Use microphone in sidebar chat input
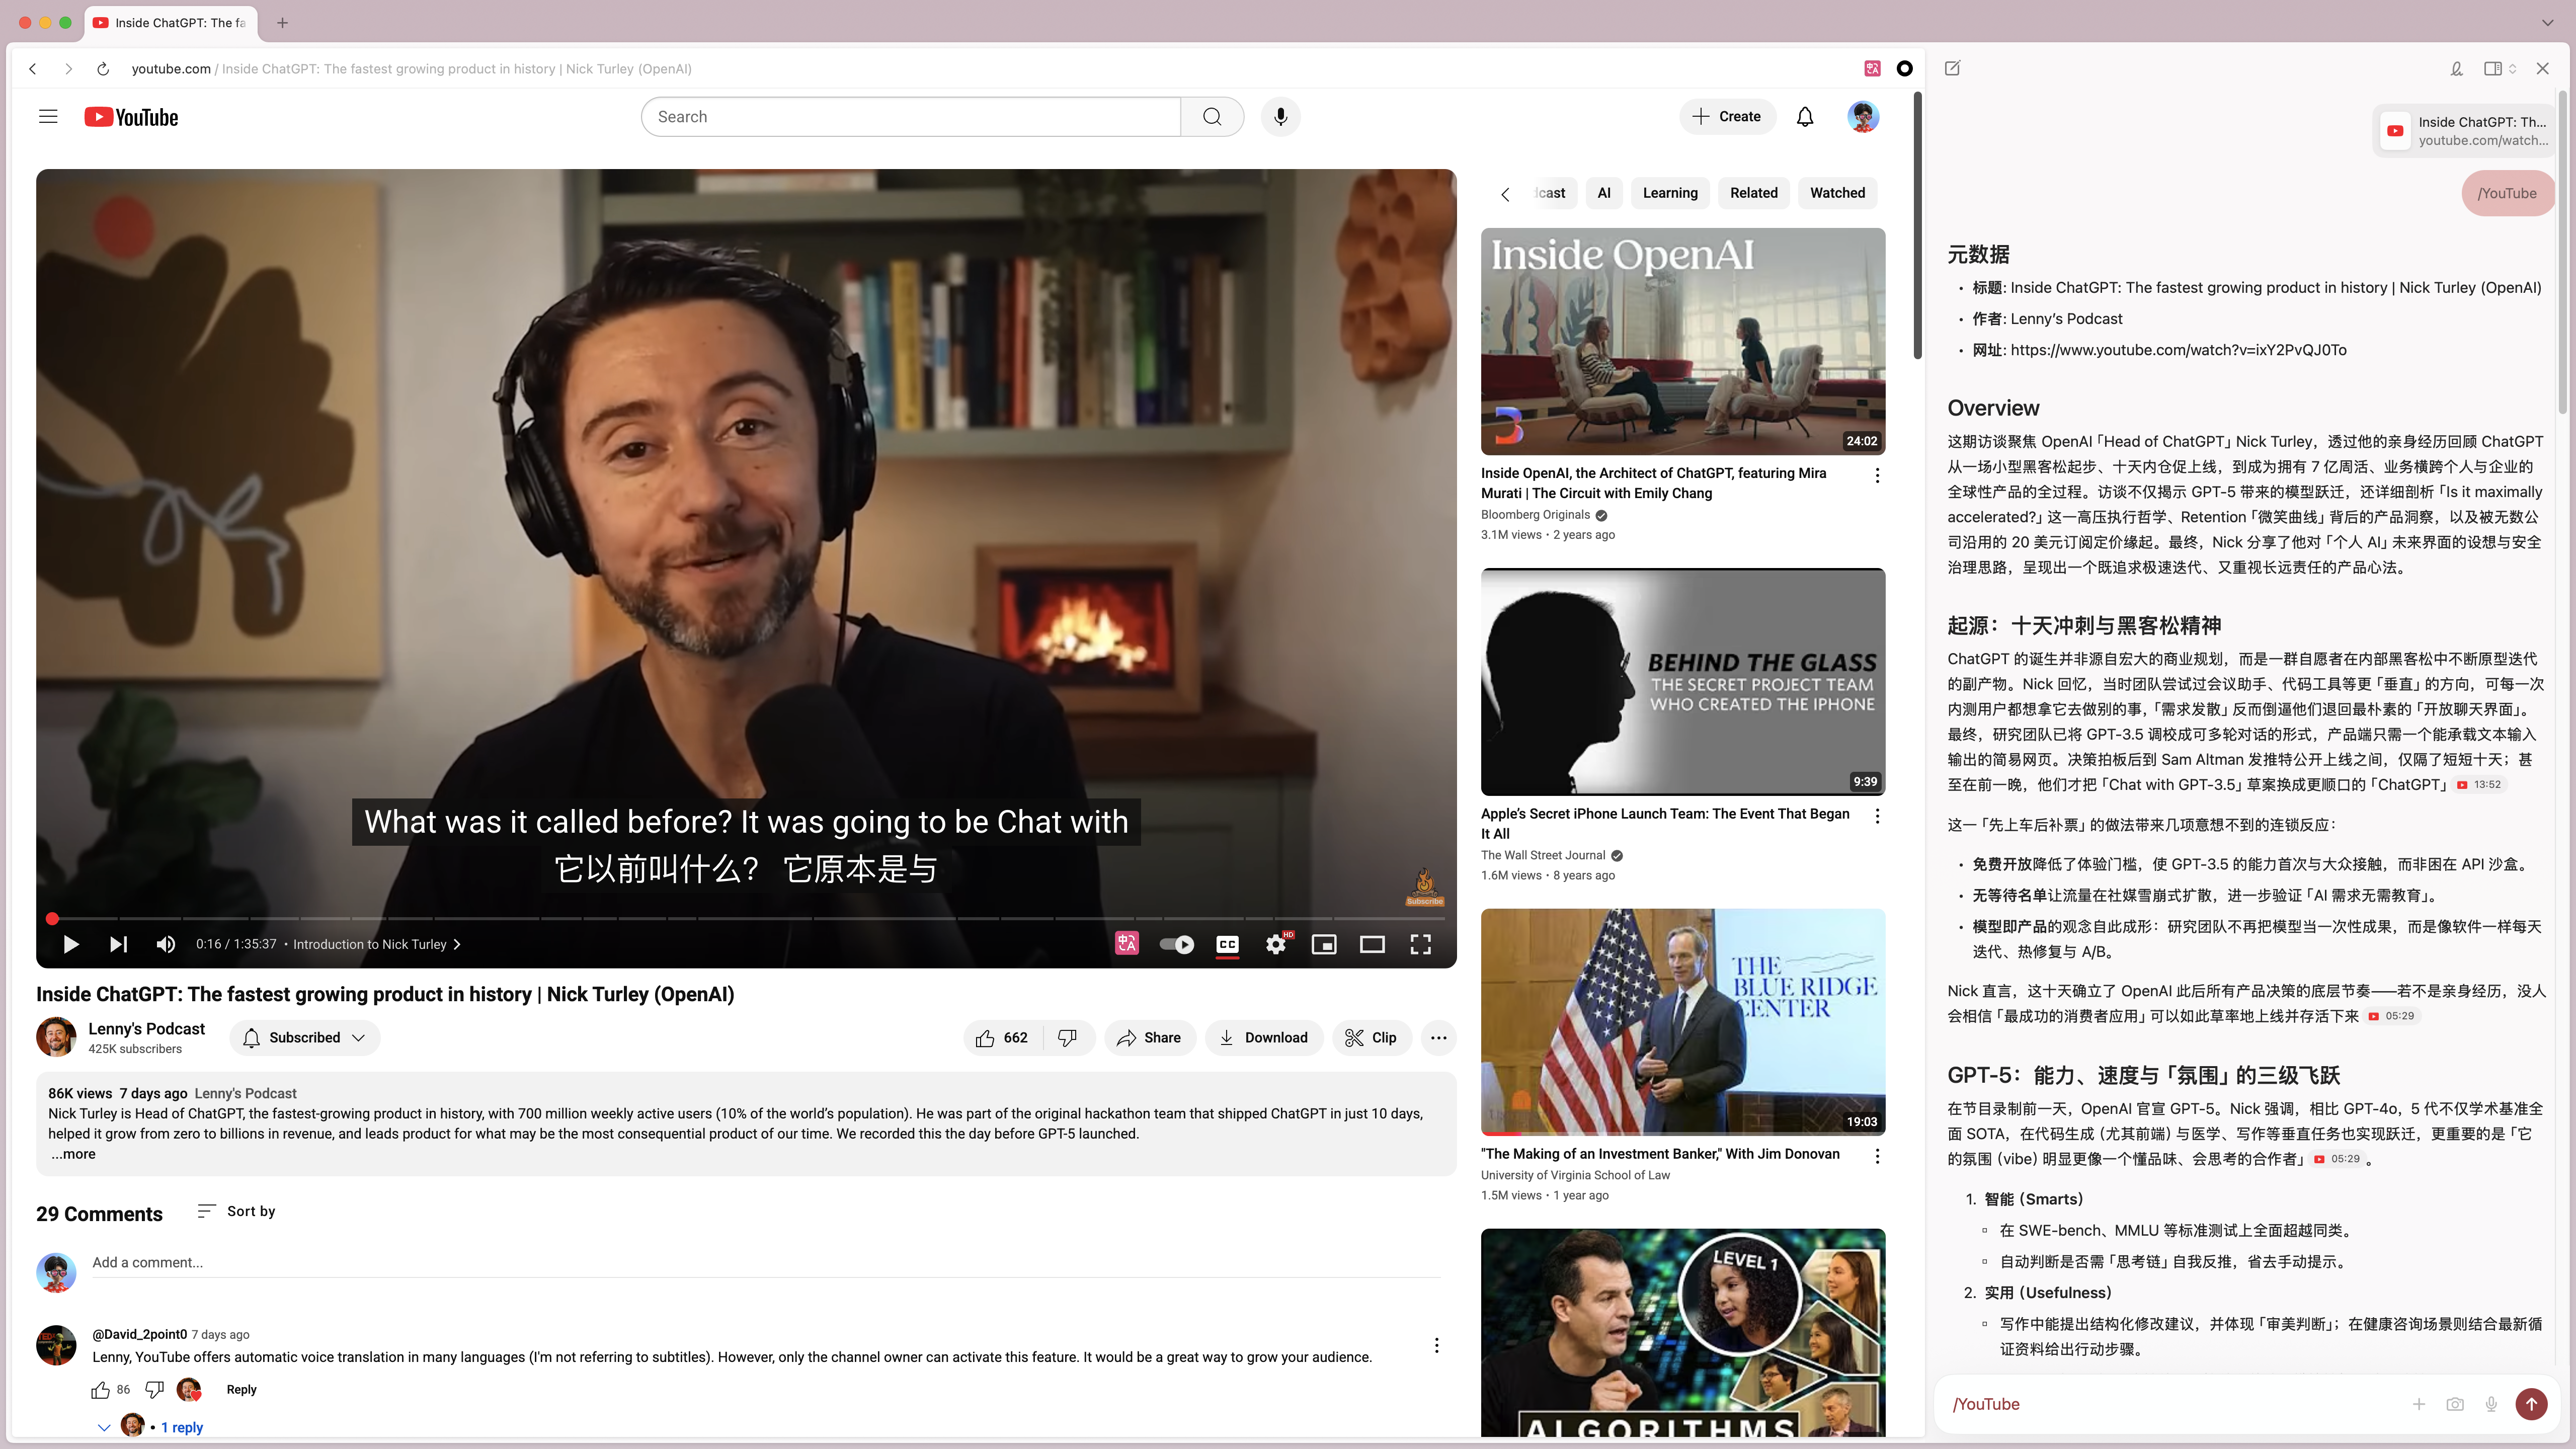Image resolution: width=2576 pixels, height=1449 pixels. (2492, 1404)
